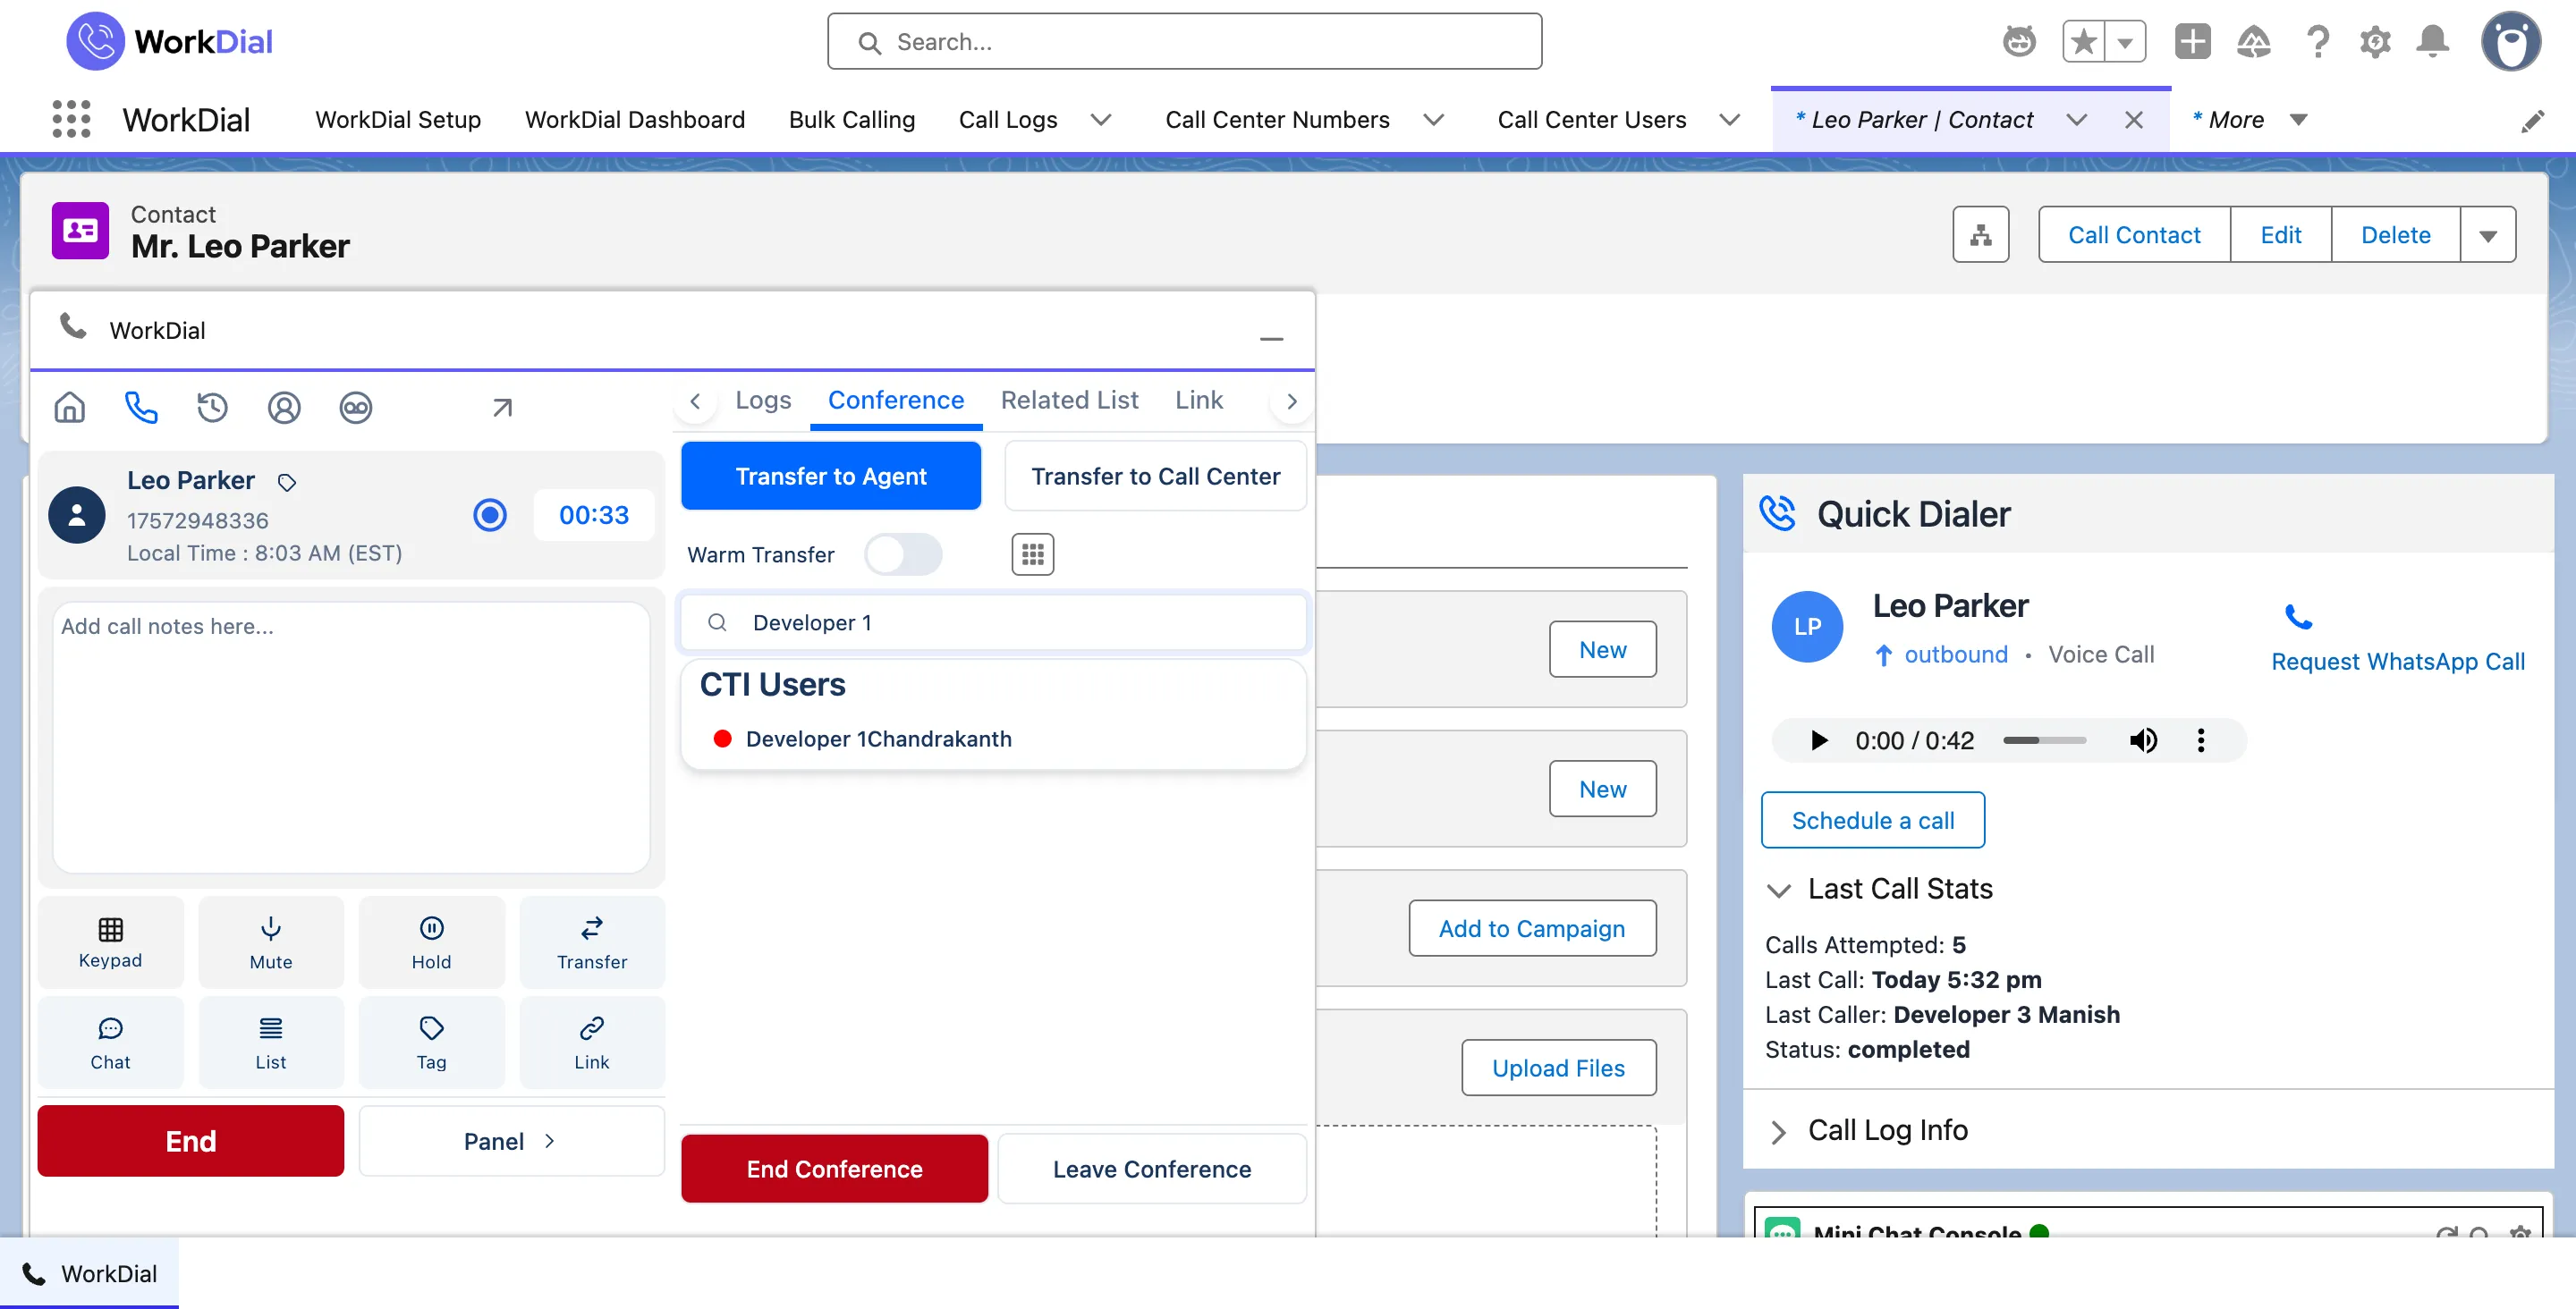The height and width of the screenshot is (1309, 2576).
Task: Click the Schedule a call button
Action: pyautogui.click(x=1872, y=820)
